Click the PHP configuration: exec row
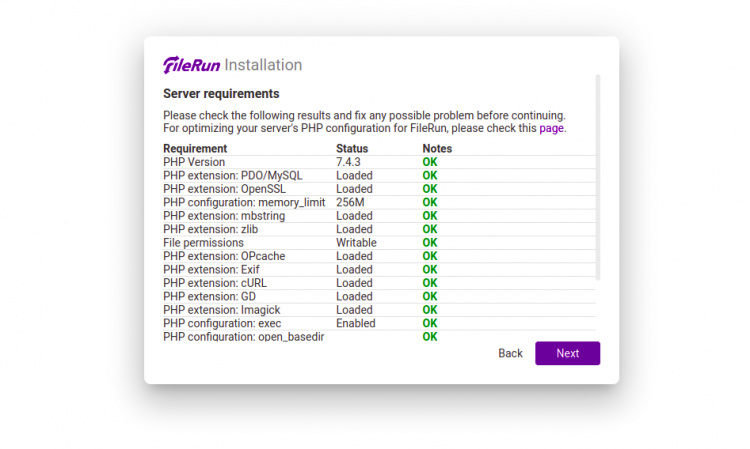Screen dimensions: 750x449 (222, 323)
